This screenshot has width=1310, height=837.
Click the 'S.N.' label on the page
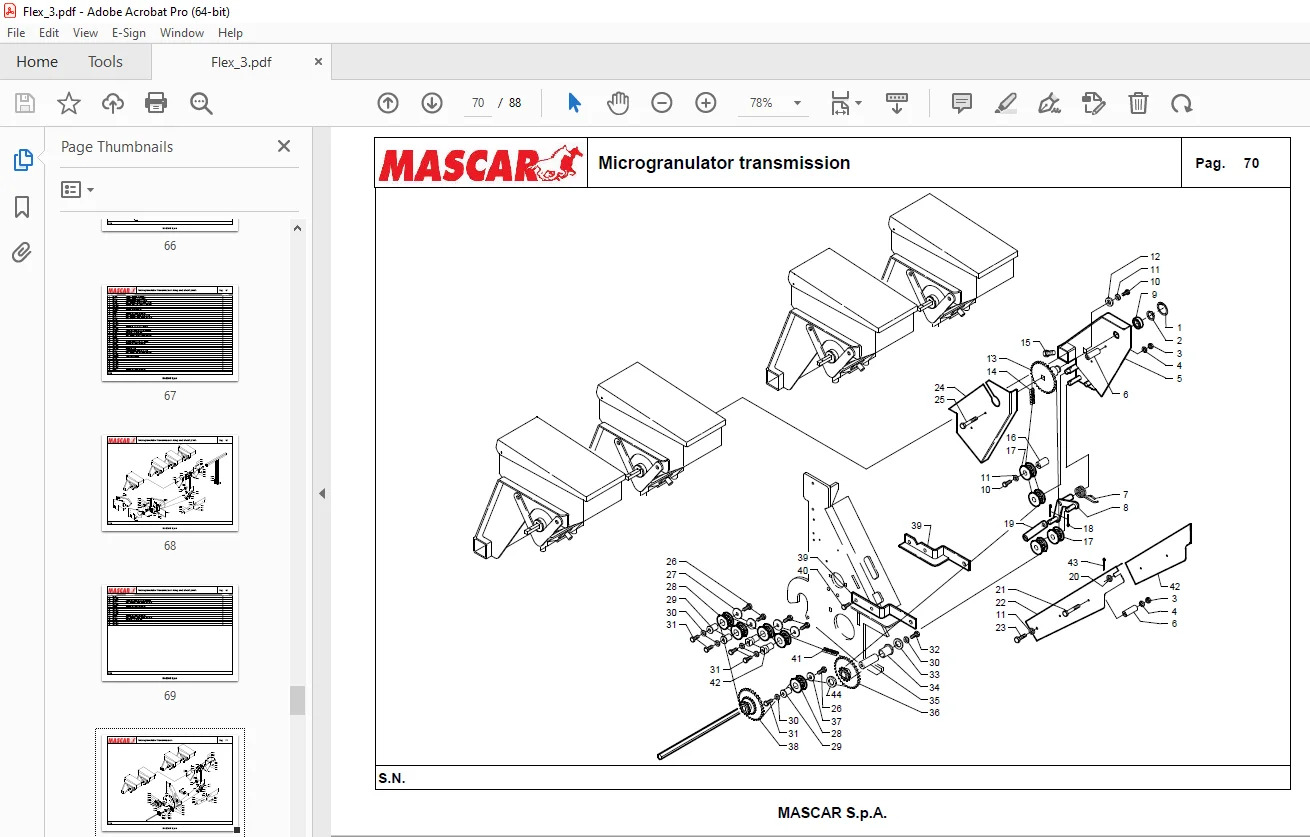[392, 778]
